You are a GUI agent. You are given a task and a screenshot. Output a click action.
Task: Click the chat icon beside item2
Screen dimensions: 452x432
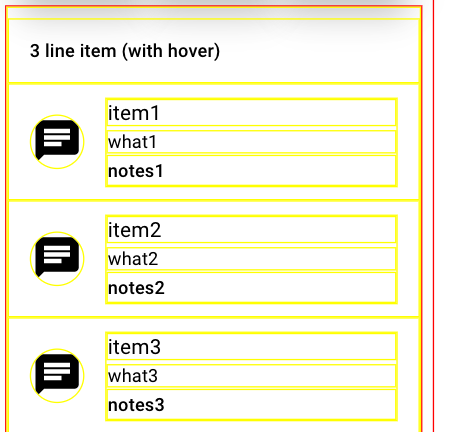coord(57,259)
